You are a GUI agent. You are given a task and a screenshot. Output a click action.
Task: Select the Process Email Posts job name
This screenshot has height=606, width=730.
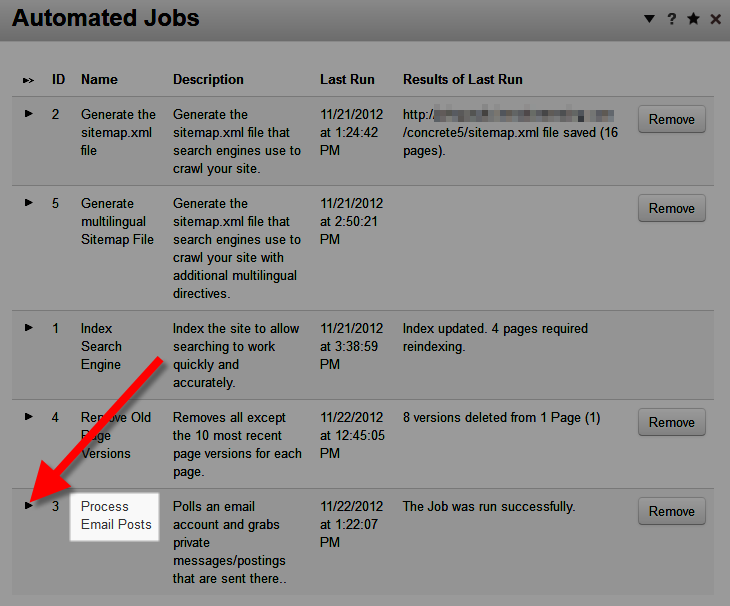(x=115, y=515)
